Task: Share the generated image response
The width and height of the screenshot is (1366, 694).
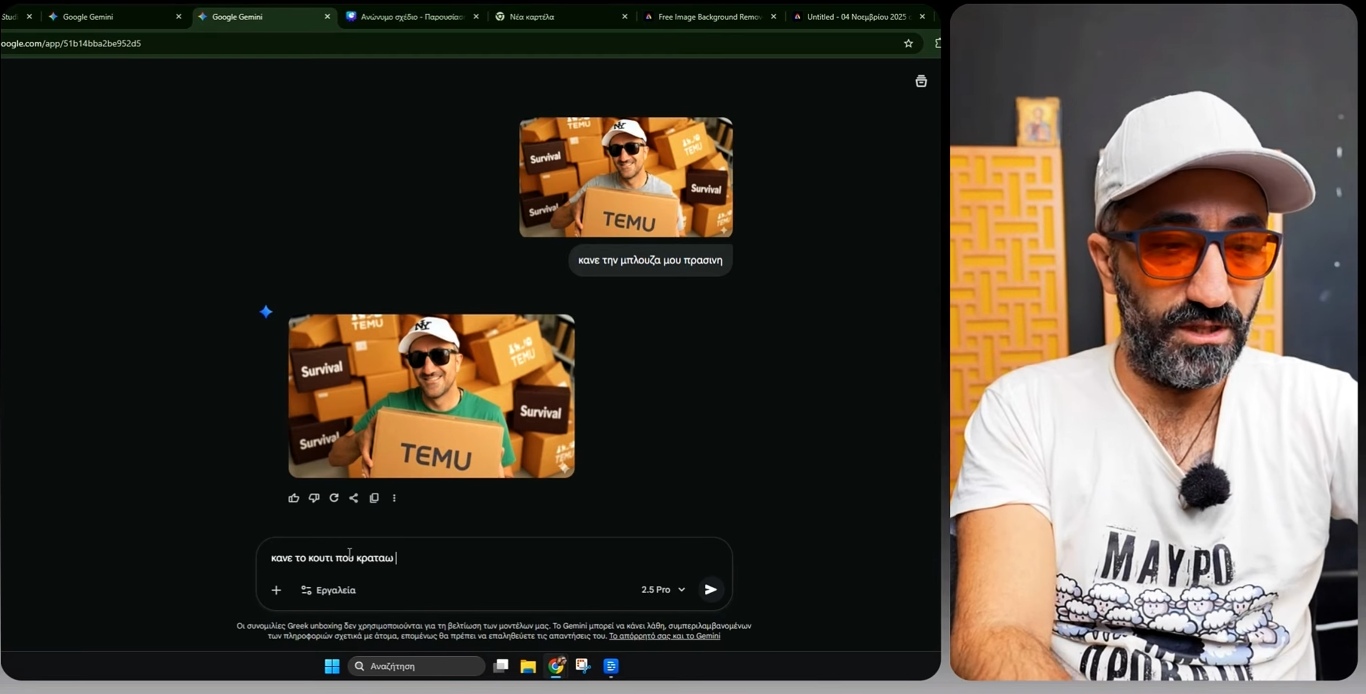Action: [x=354, y=498]
